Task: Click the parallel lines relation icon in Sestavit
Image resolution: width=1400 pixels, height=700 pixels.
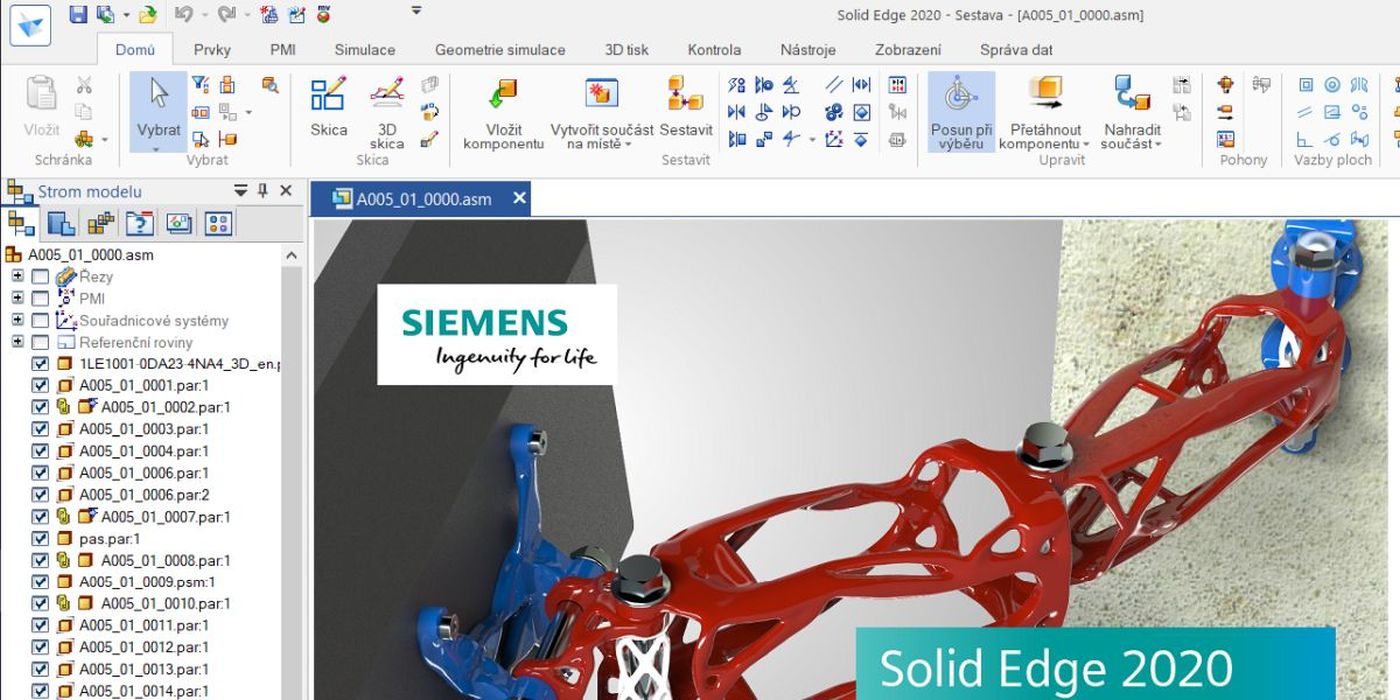Action: [833, 85]
